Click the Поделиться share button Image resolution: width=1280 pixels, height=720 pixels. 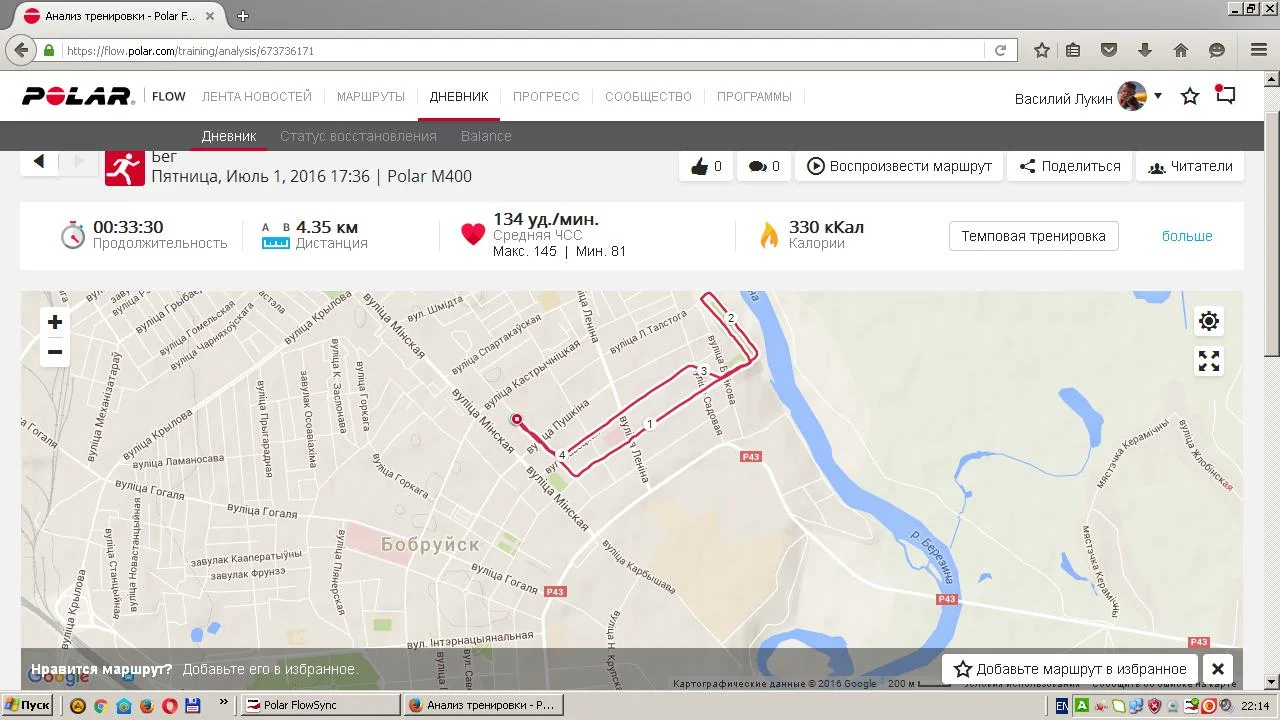point(1069,166)
